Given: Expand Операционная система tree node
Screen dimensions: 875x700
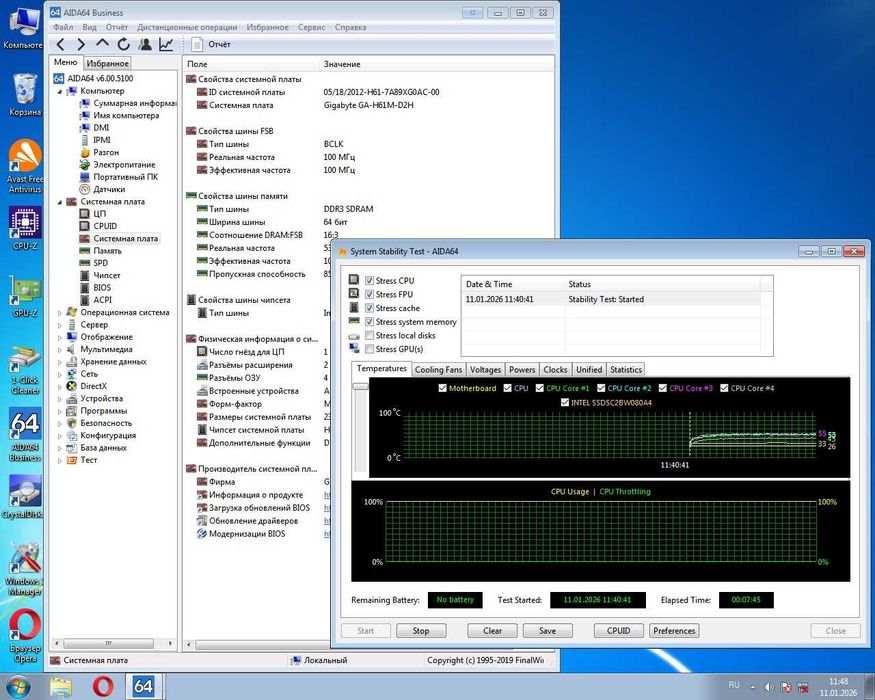Looking at the screenshot, I should 60,313.
